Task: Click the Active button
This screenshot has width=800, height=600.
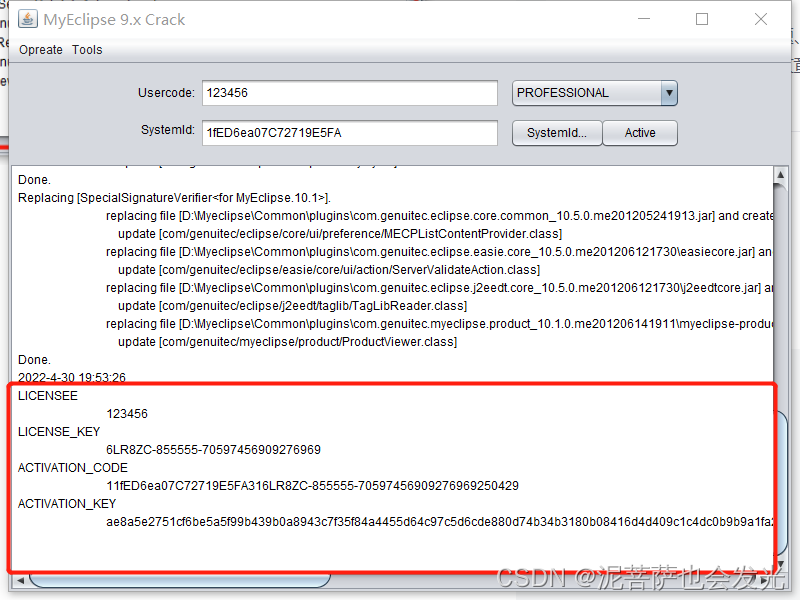Action: (x=640, y=133)
